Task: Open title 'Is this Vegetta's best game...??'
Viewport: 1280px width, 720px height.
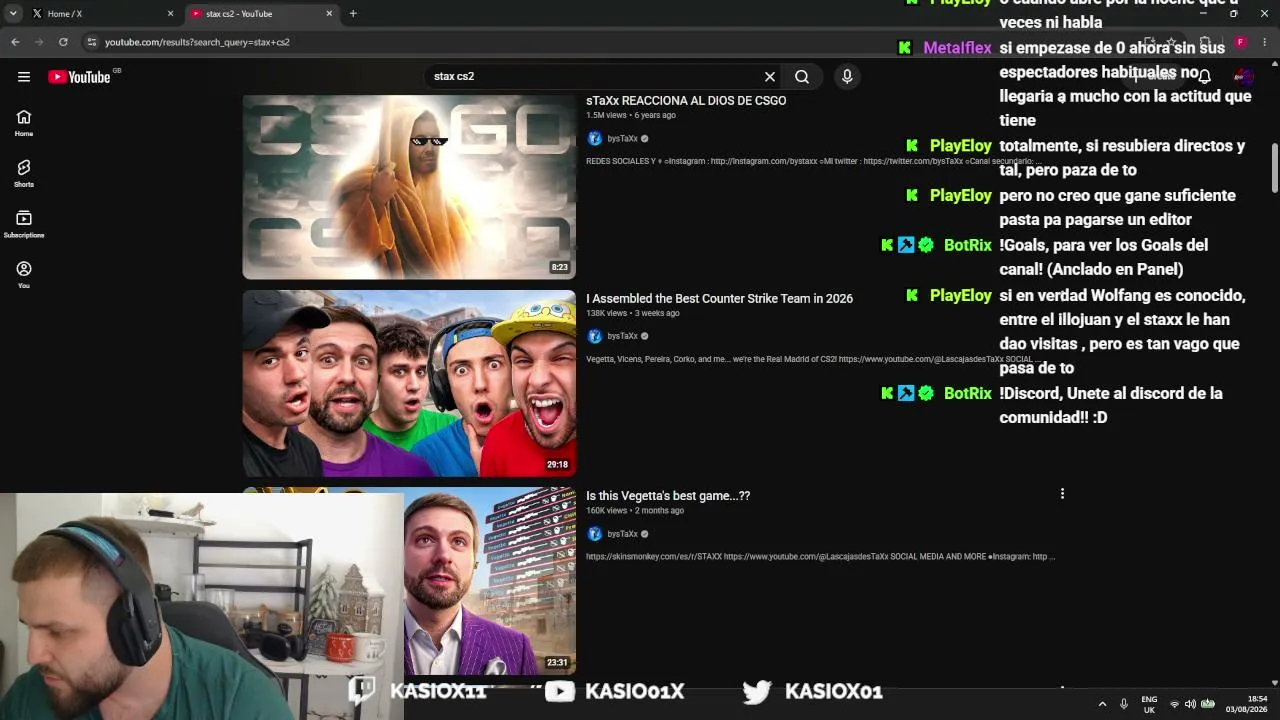Action: point(668,496)
